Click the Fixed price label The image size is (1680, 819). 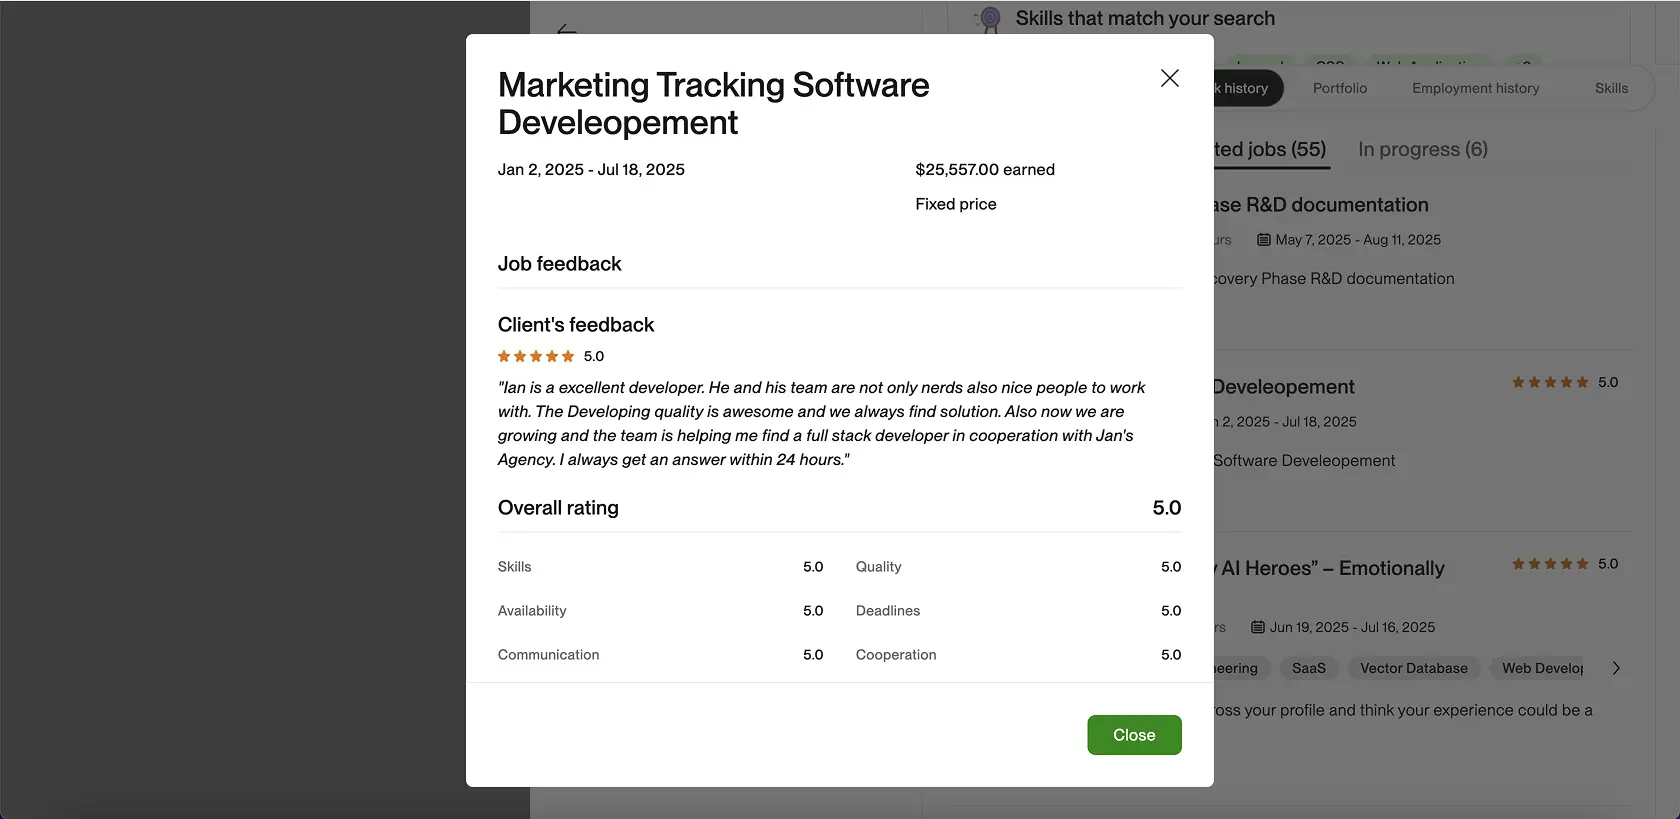pyautogui.click(x=956, y=204)
